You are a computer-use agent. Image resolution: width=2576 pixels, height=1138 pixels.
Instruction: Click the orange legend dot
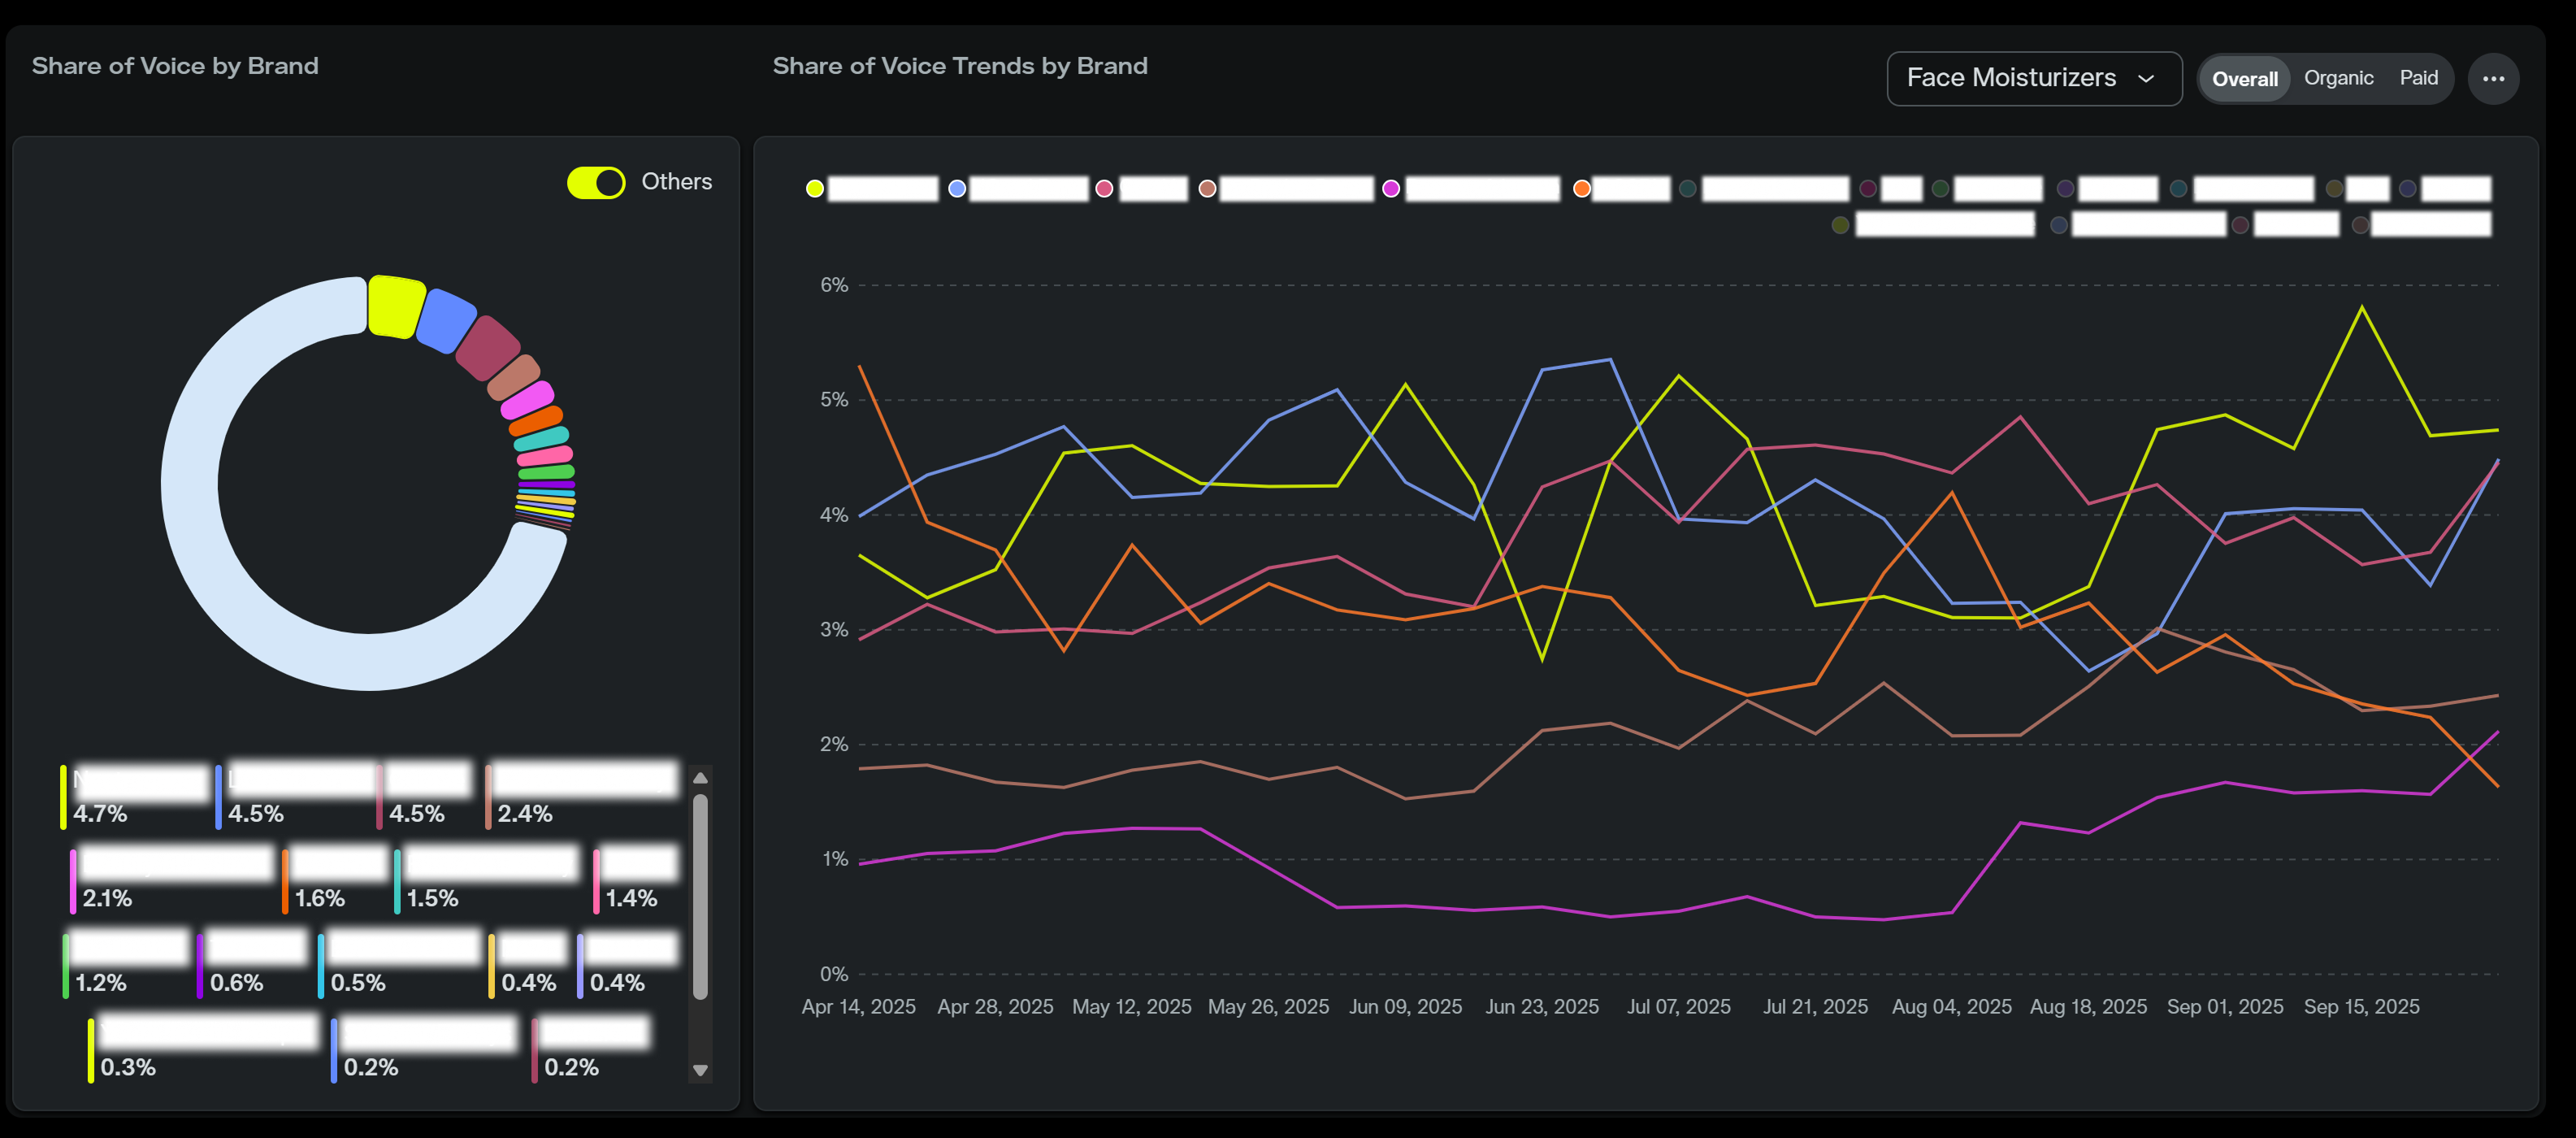[1581, 189]
